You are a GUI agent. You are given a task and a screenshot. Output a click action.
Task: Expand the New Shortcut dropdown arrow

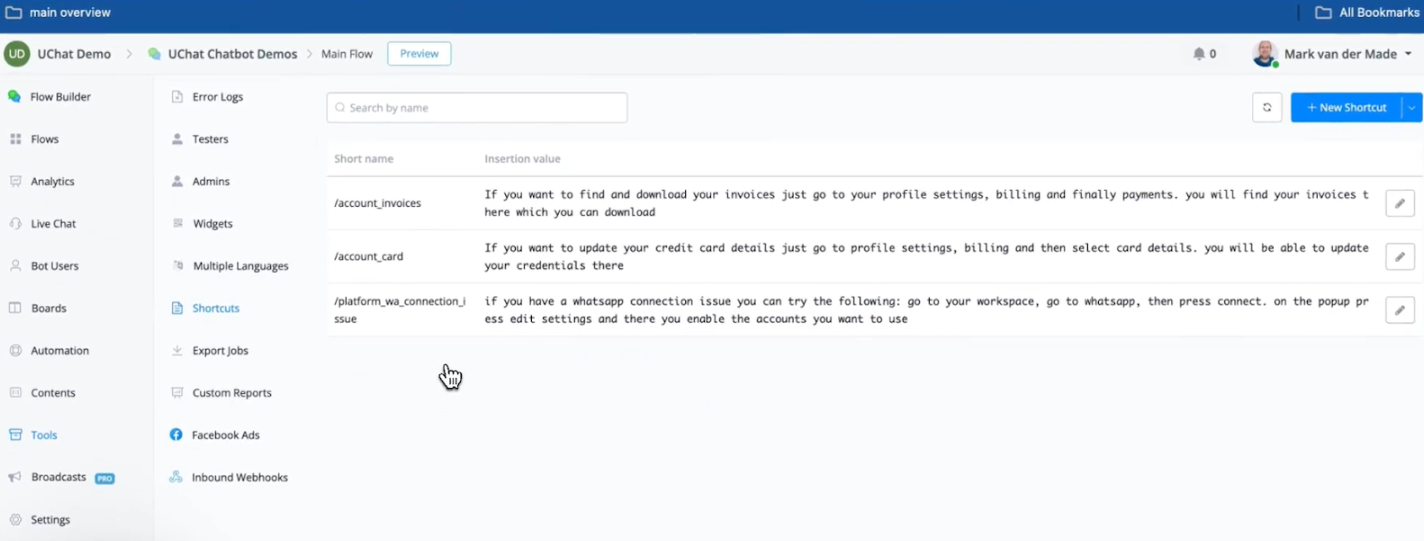(x=1412, y=108)
